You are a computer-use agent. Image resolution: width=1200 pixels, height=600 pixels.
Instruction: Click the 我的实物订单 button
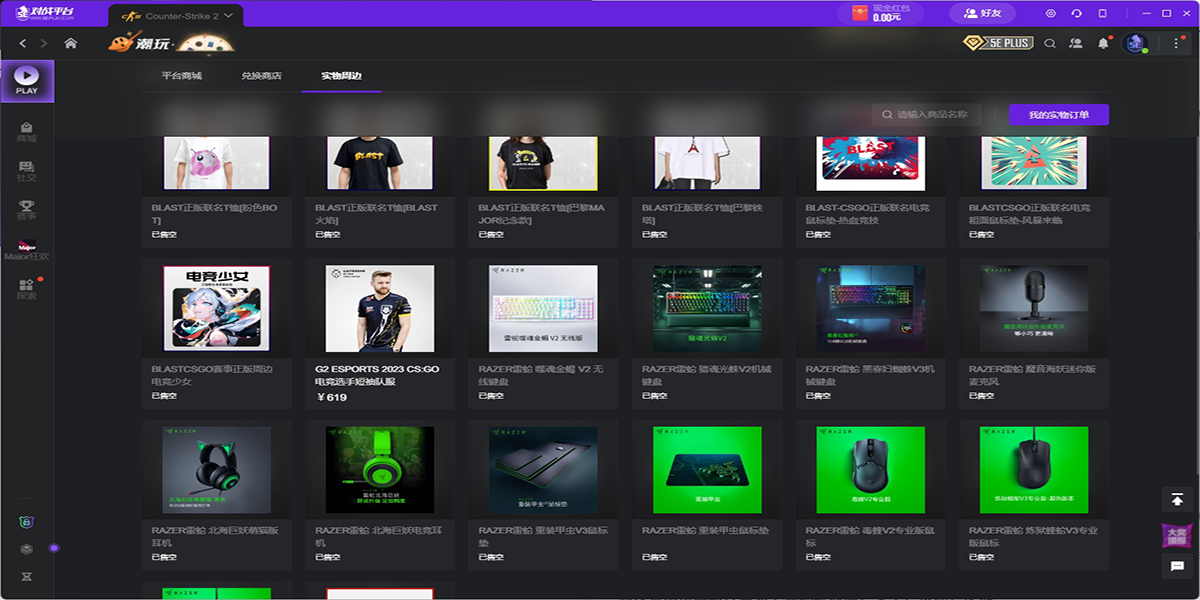[1058, 115]
